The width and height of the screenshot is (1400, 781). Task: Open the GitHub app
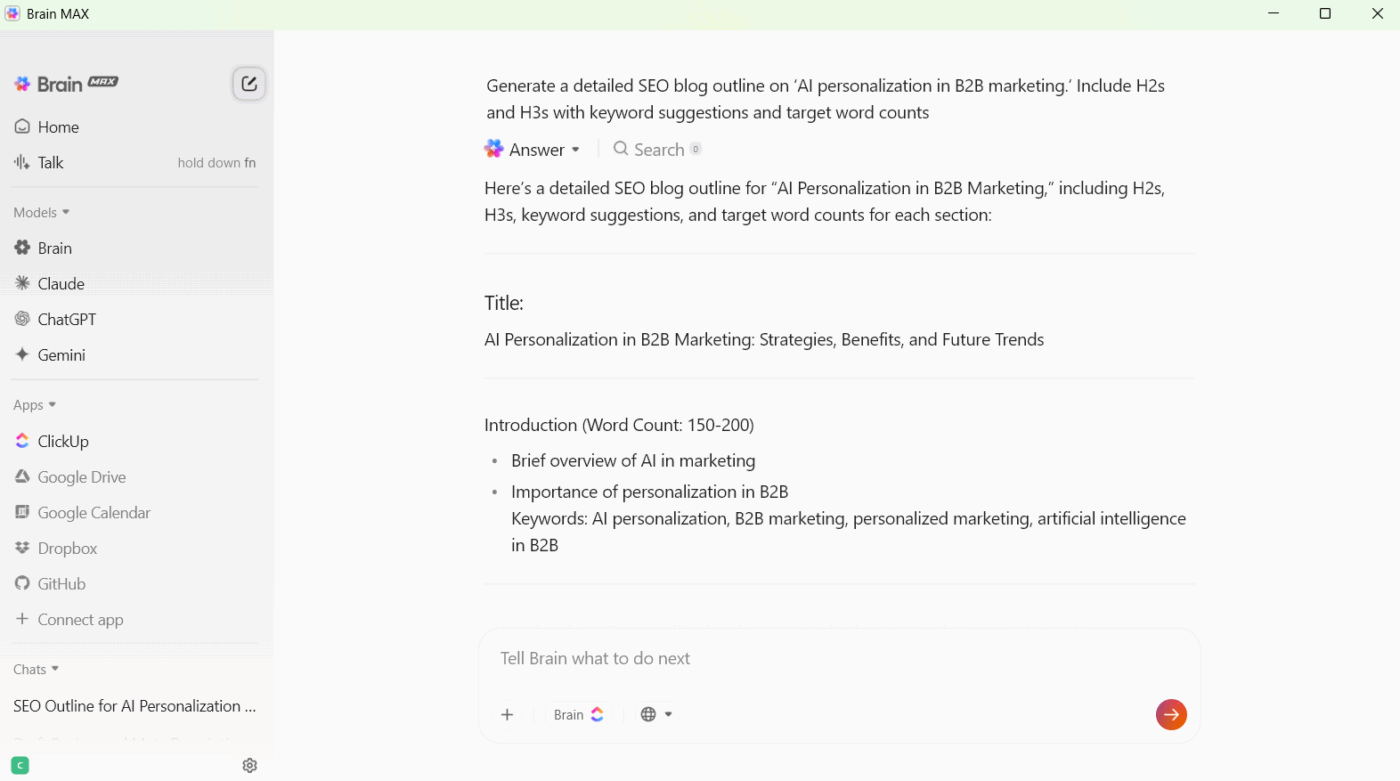pos(61,584)
